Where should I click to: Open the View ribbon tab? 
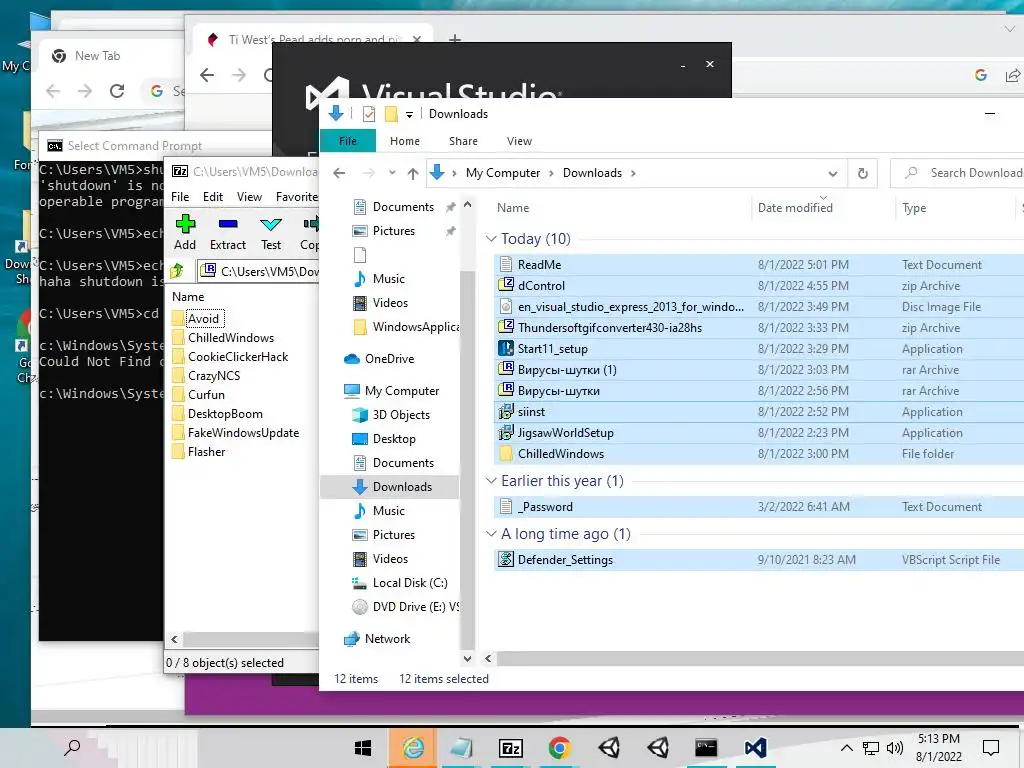point(519,141)
